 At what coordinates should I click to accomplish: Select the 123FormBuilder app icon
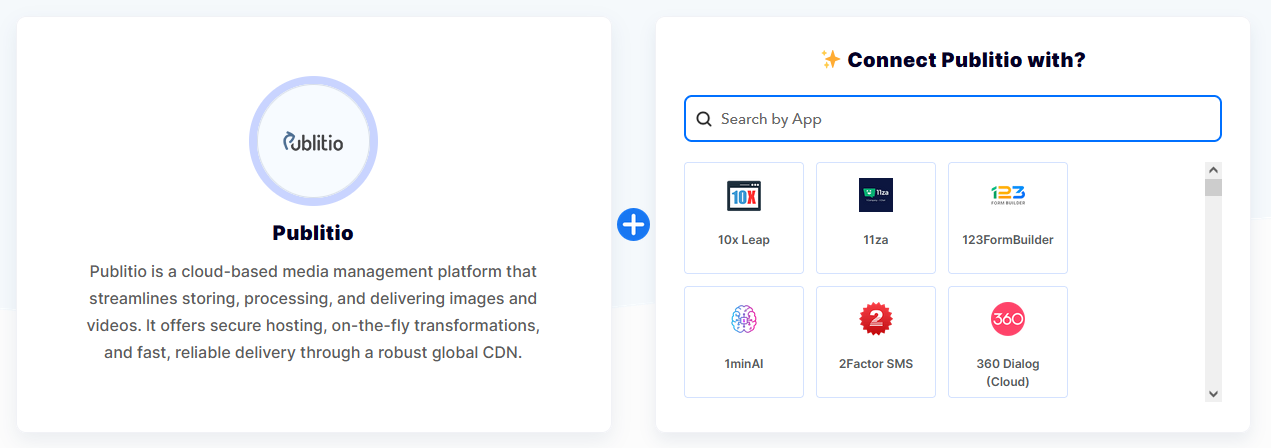(x=1008, y=195)
